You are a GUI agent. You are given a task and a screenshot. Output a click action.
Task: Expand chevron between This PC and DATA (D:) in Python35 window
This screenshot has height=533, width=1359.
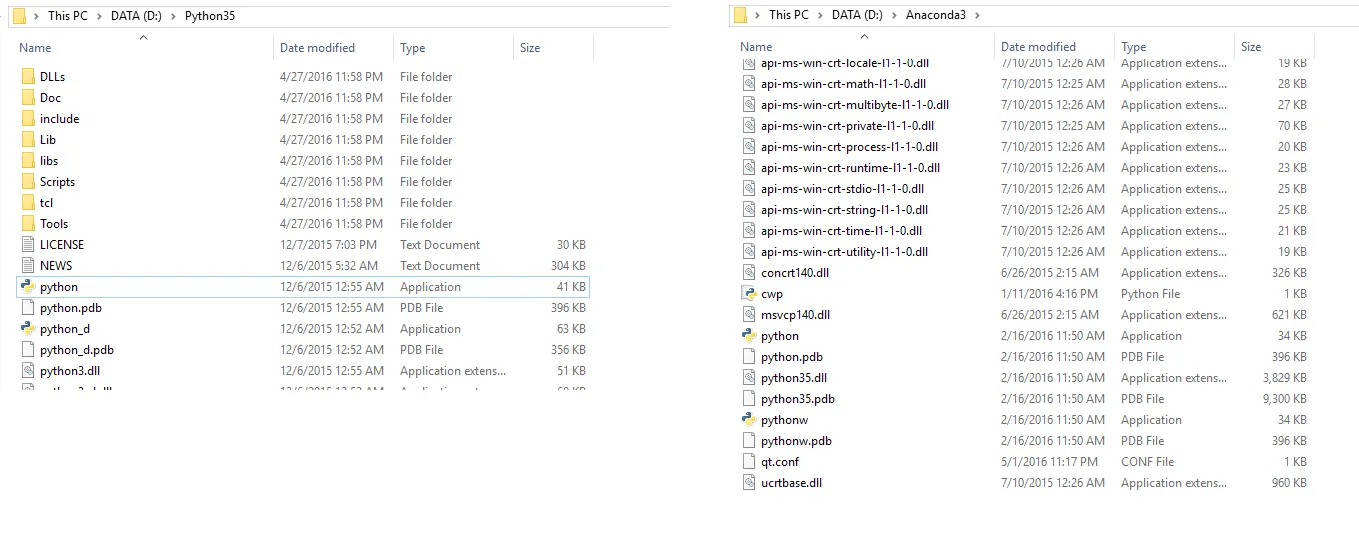coord(99,16)
